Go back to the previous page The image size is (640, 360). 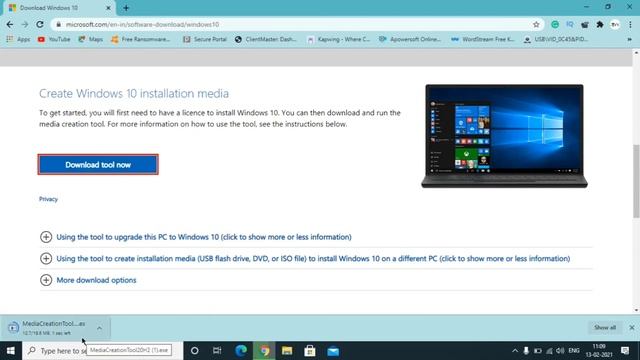[10, 24]
